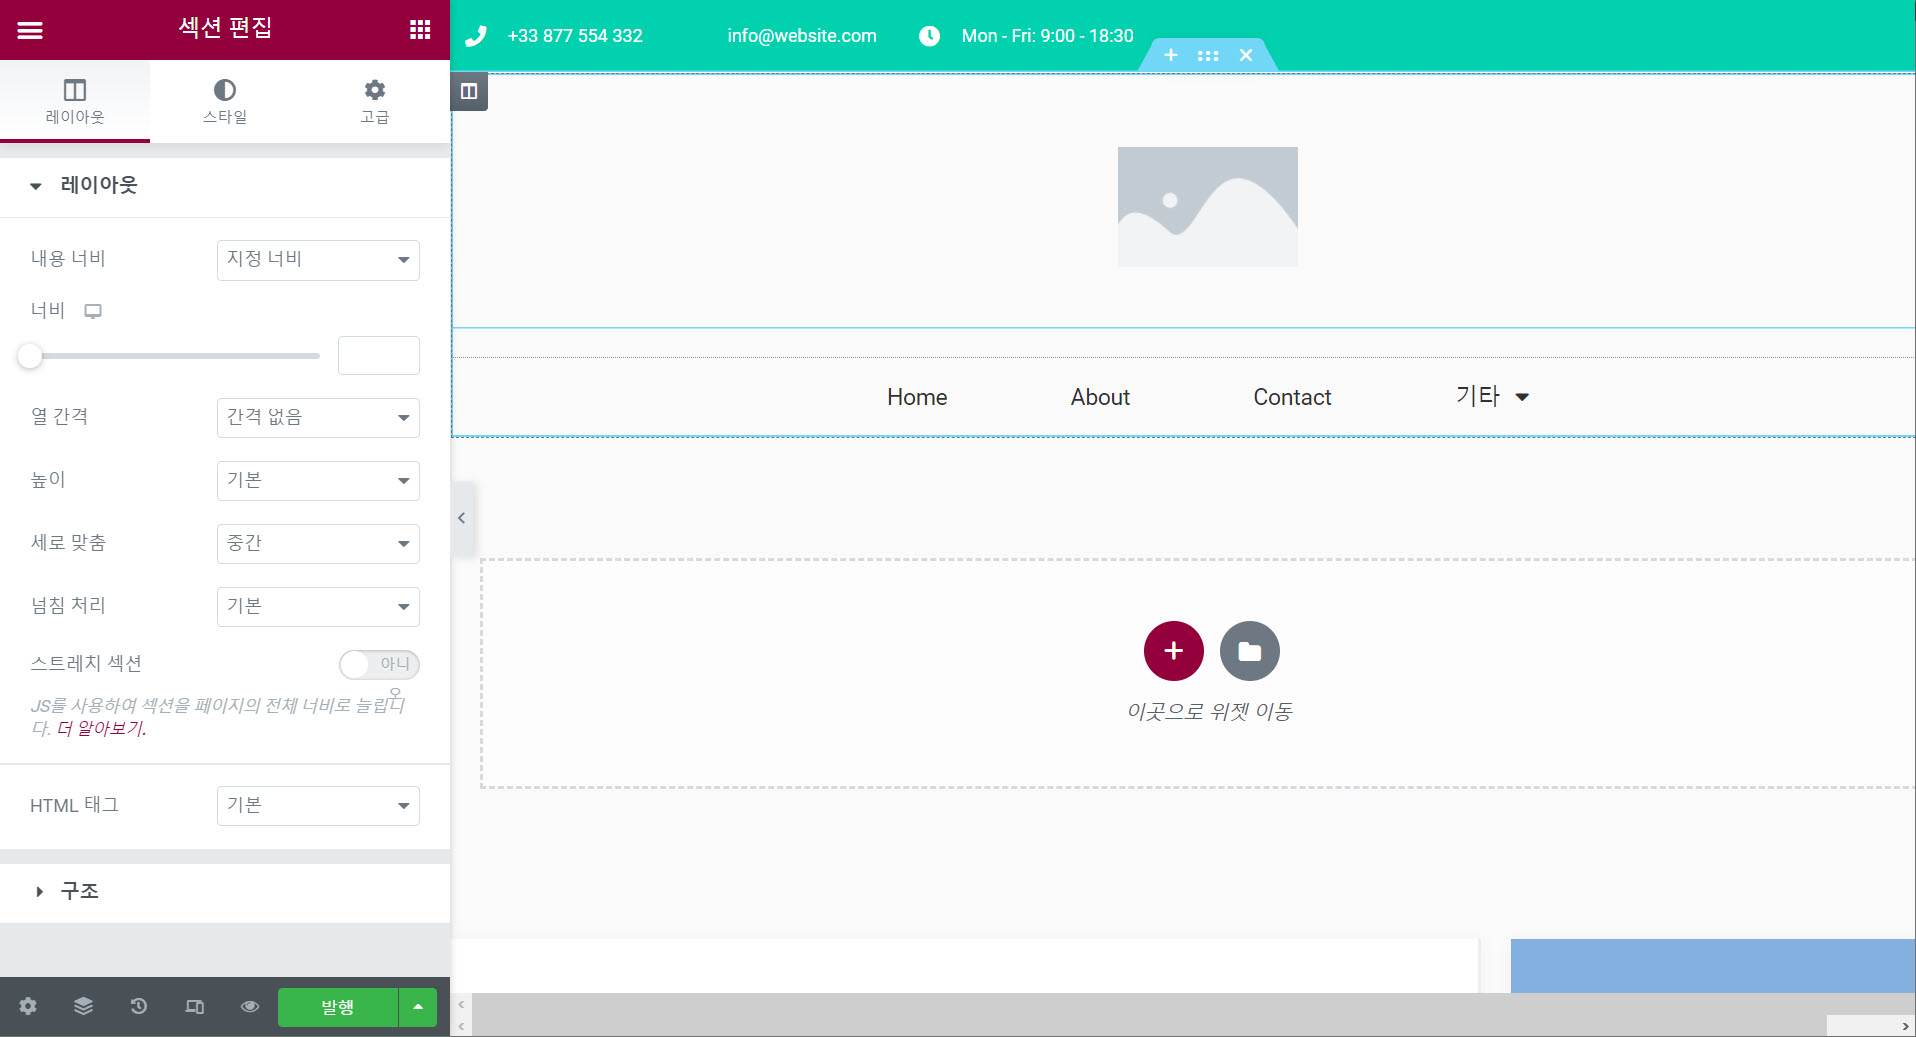Screen dimensions: 1916x1037
Task: Click the 너비 value input field
Action: coord(379,355)
